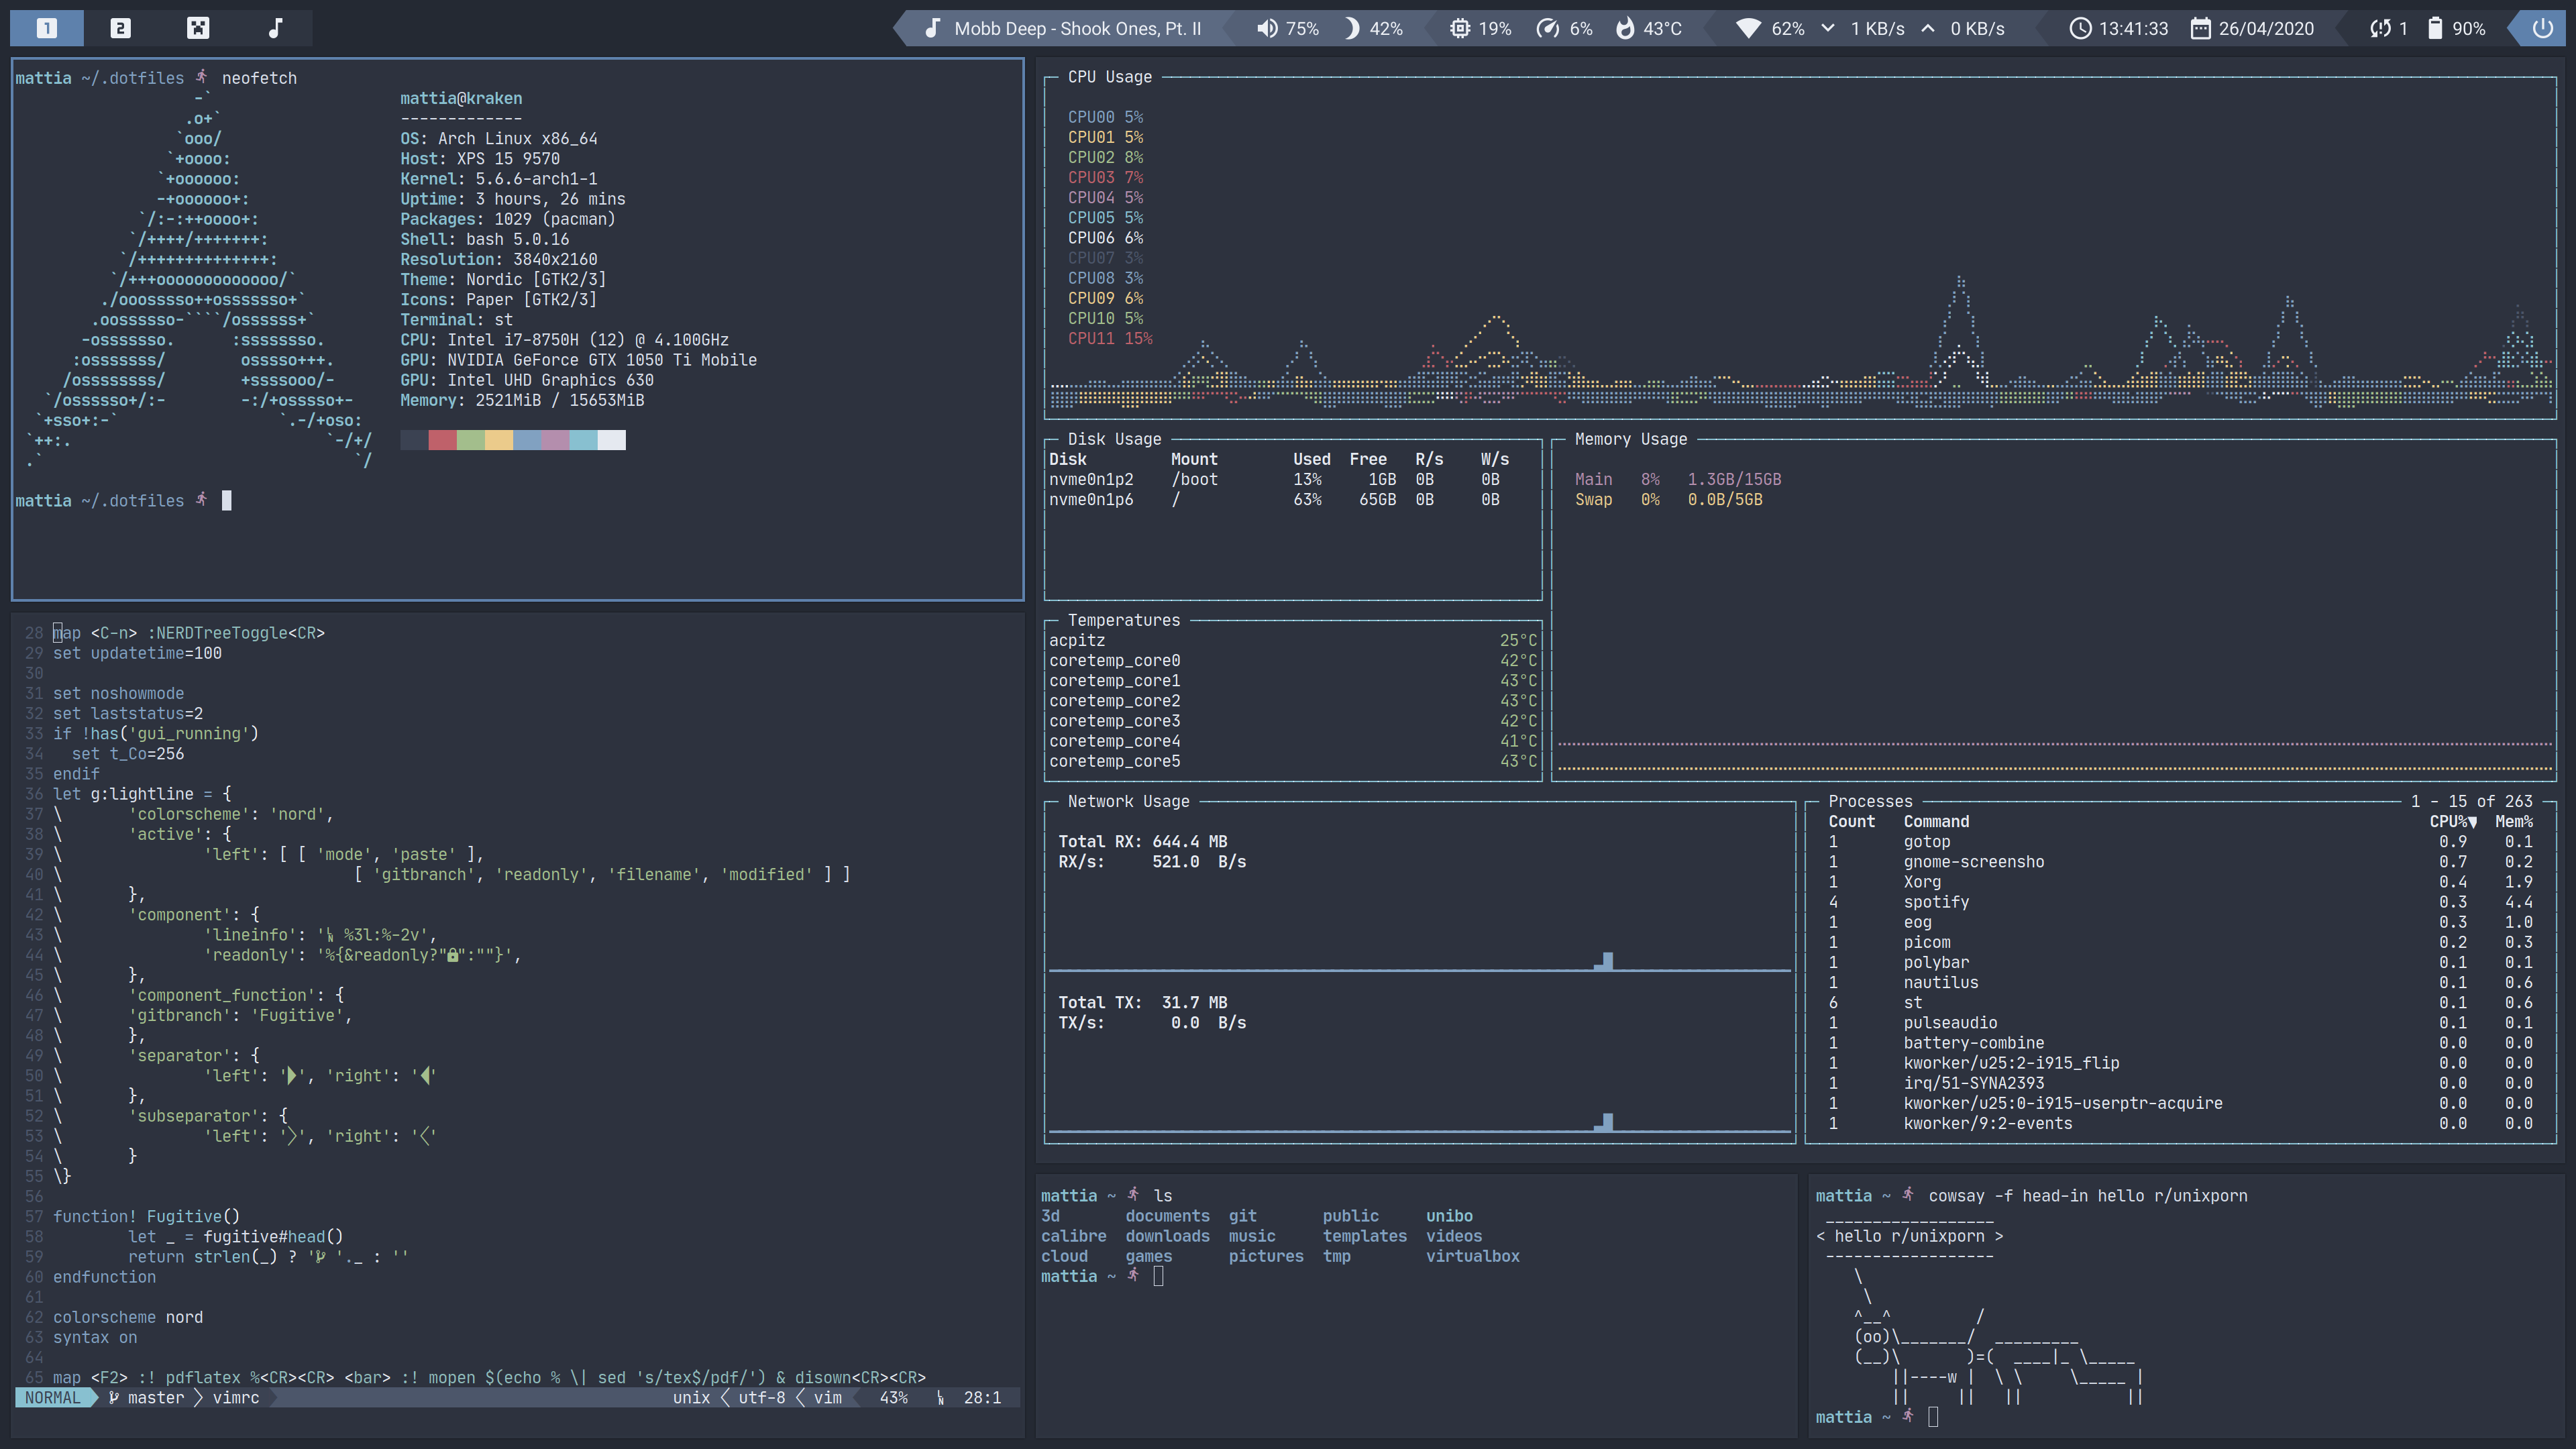Click the mattia@kraken neofetch title

pyautogui.click(x=461, y=98)
